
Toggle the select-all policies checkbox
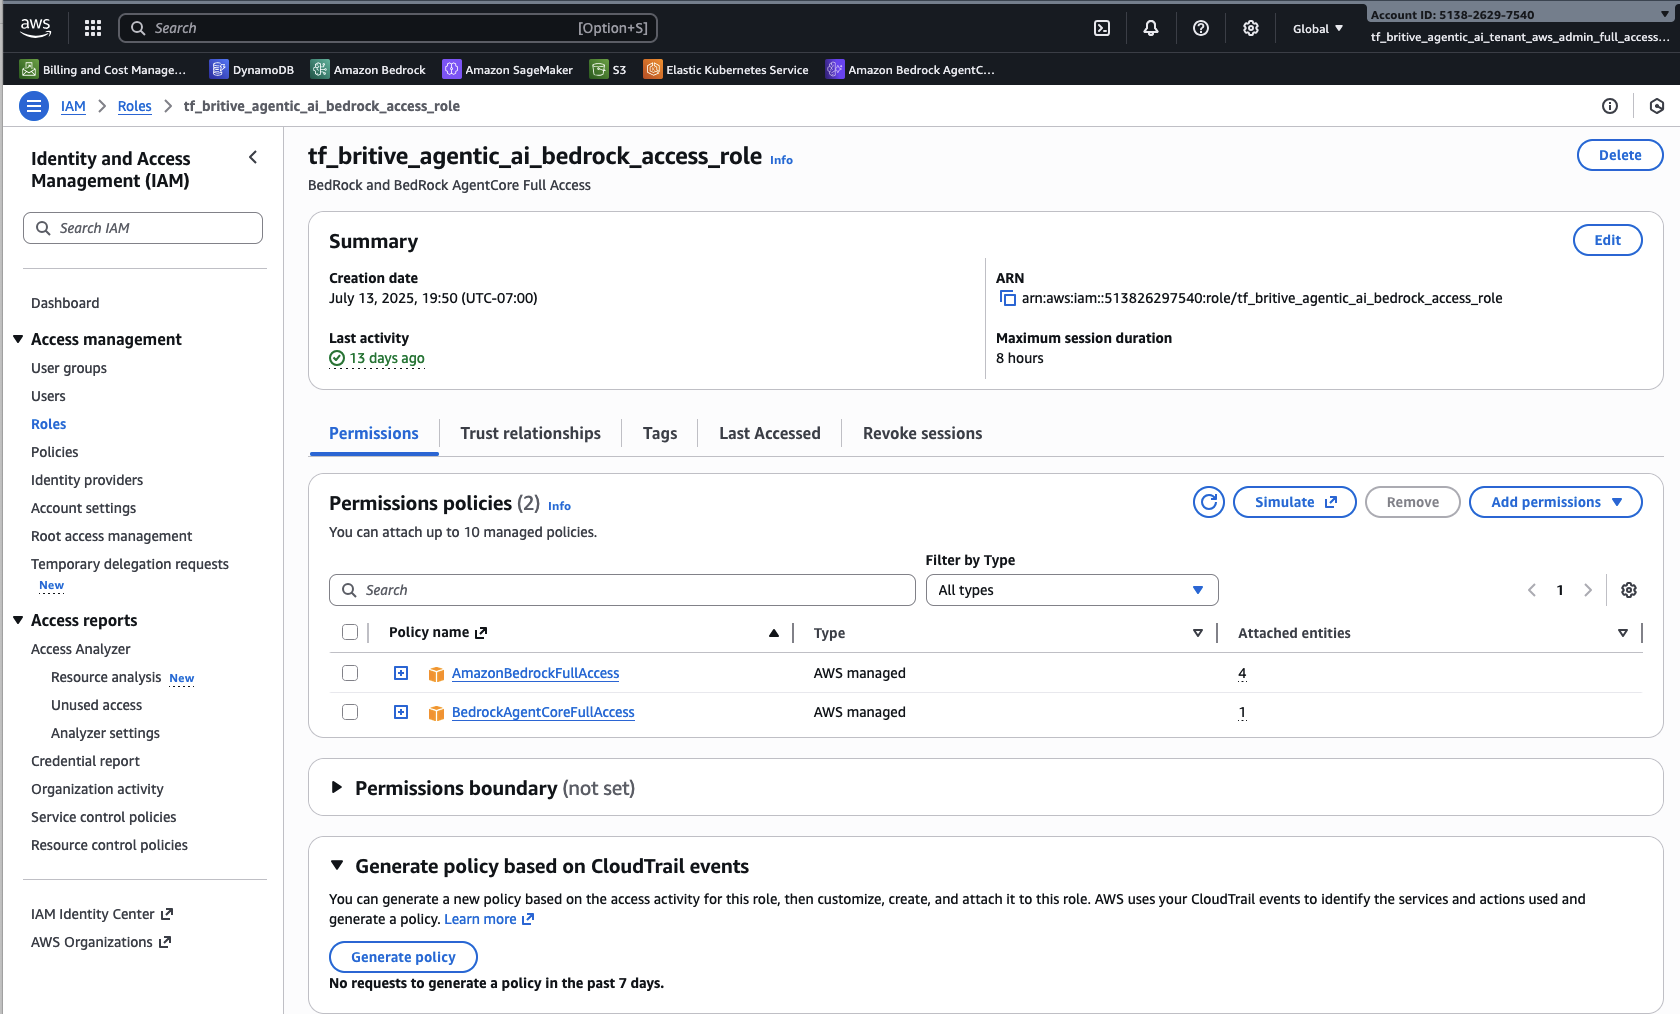coord(350,632)
